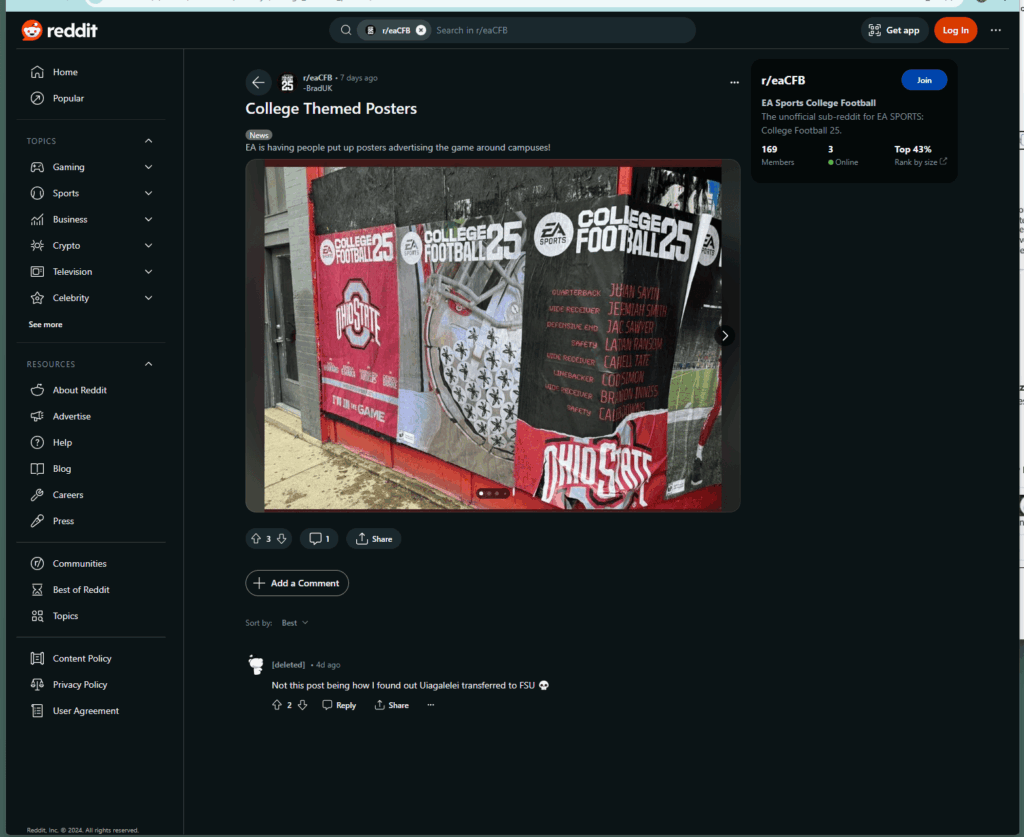The width and height of the screenshot is (1024, 837).
Task: Expand the Gaming topic
Action: coord(148,167)
